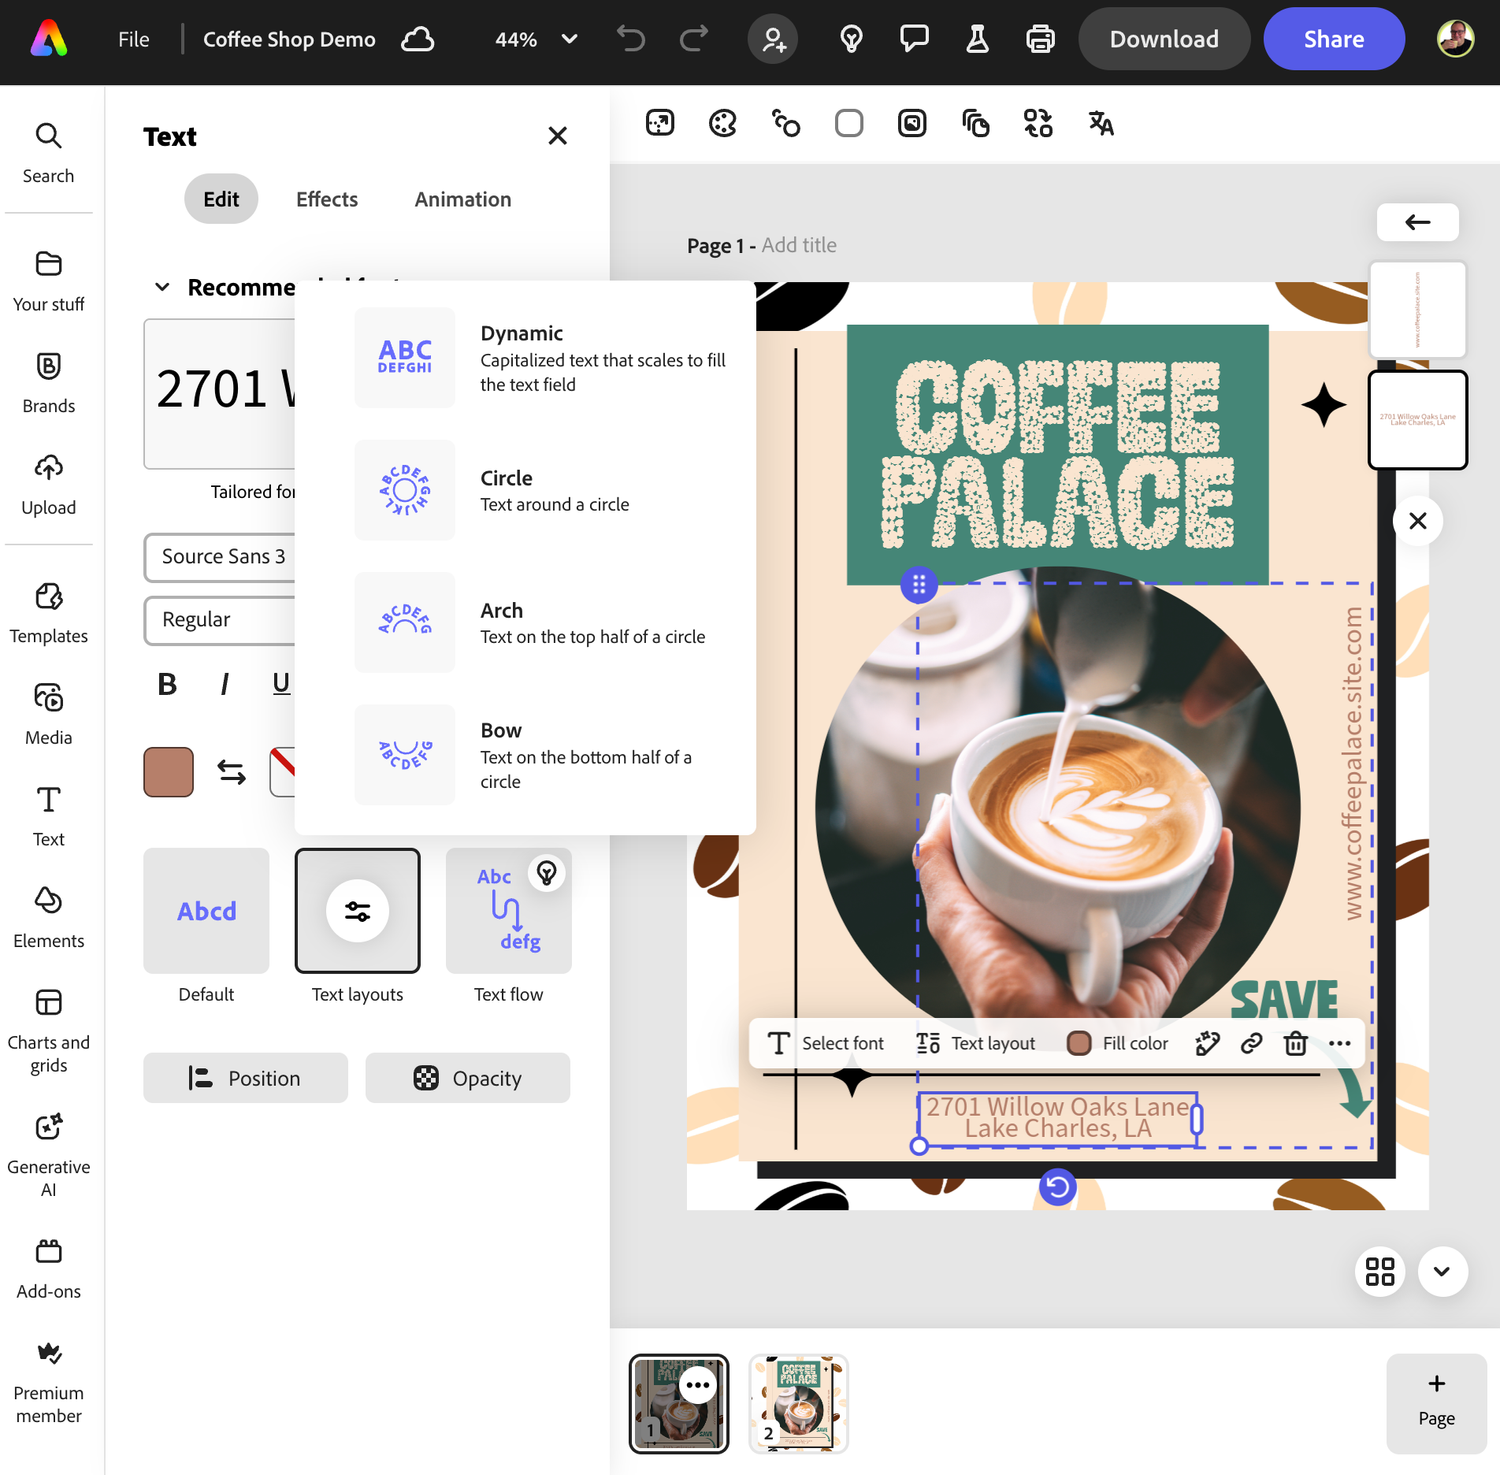Screen dimensions: 1500x1475
Task: Click the Share button
Action: (1334, 39)
